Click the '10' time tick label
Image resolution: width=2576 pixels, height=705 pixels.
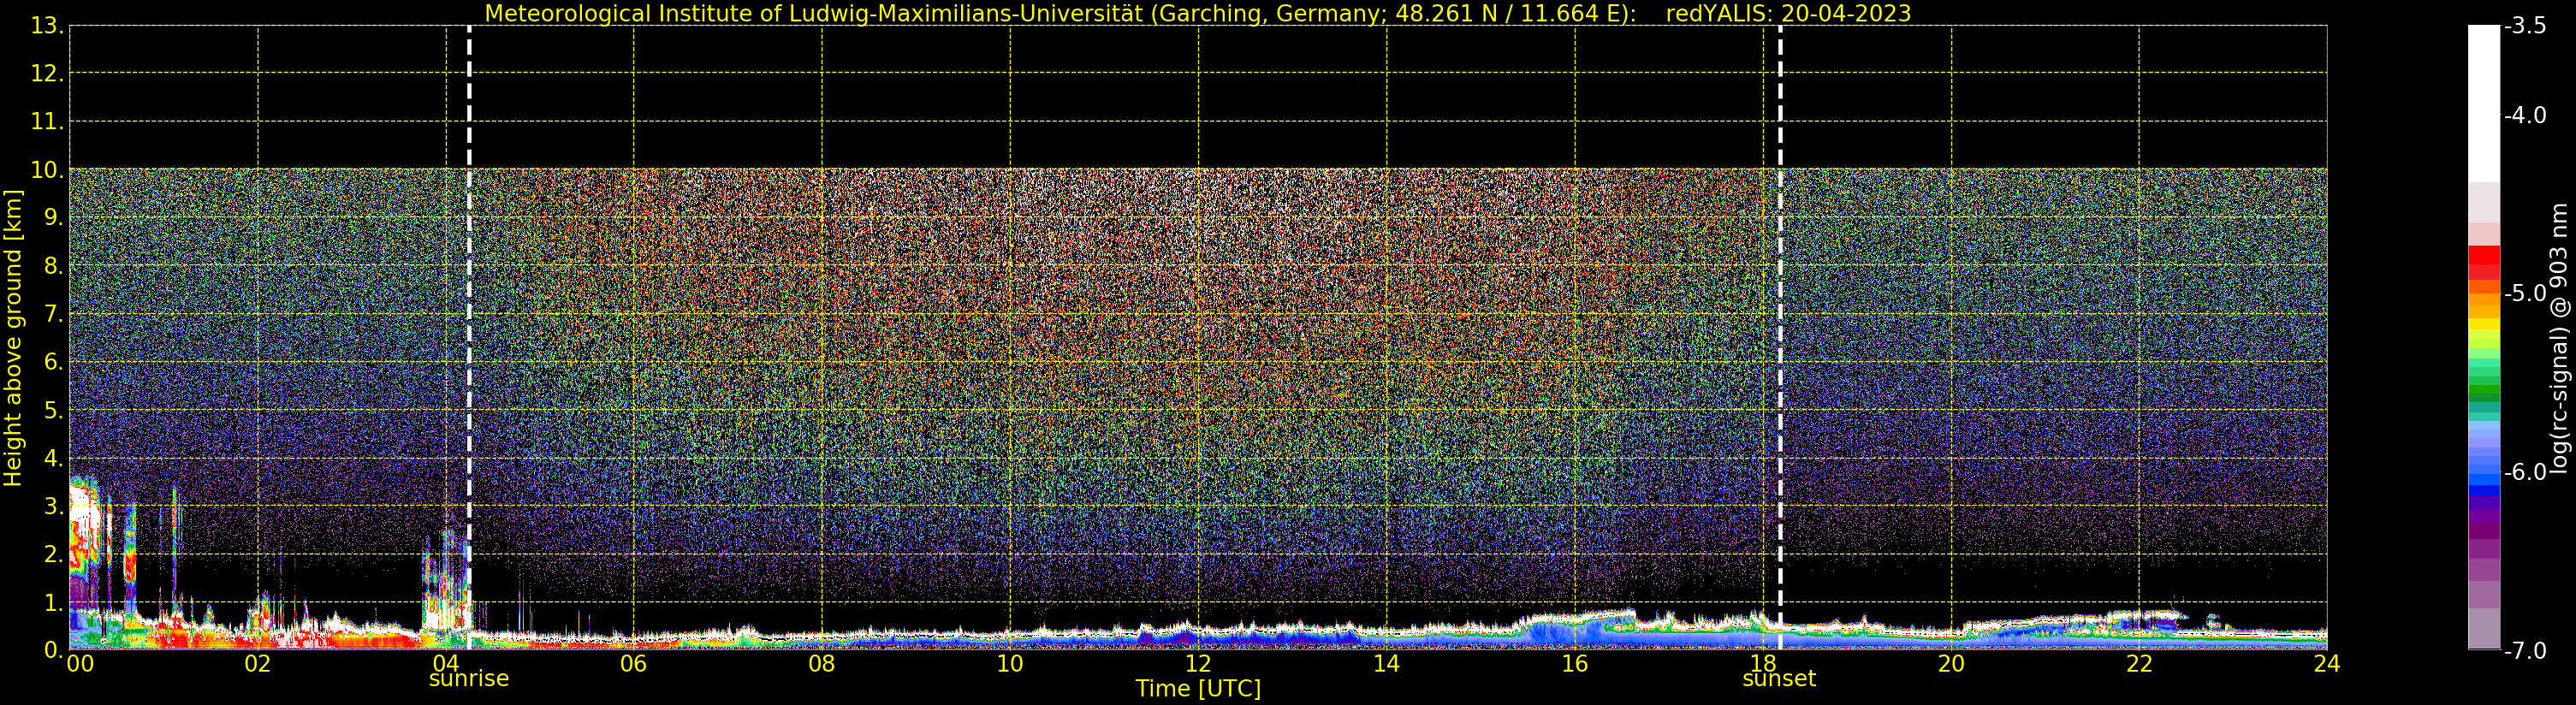click(1010, 664)
